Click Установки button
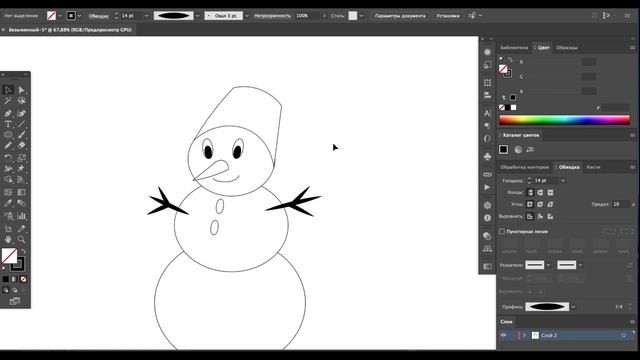640x360 pixels. click(x=448, y=16)
